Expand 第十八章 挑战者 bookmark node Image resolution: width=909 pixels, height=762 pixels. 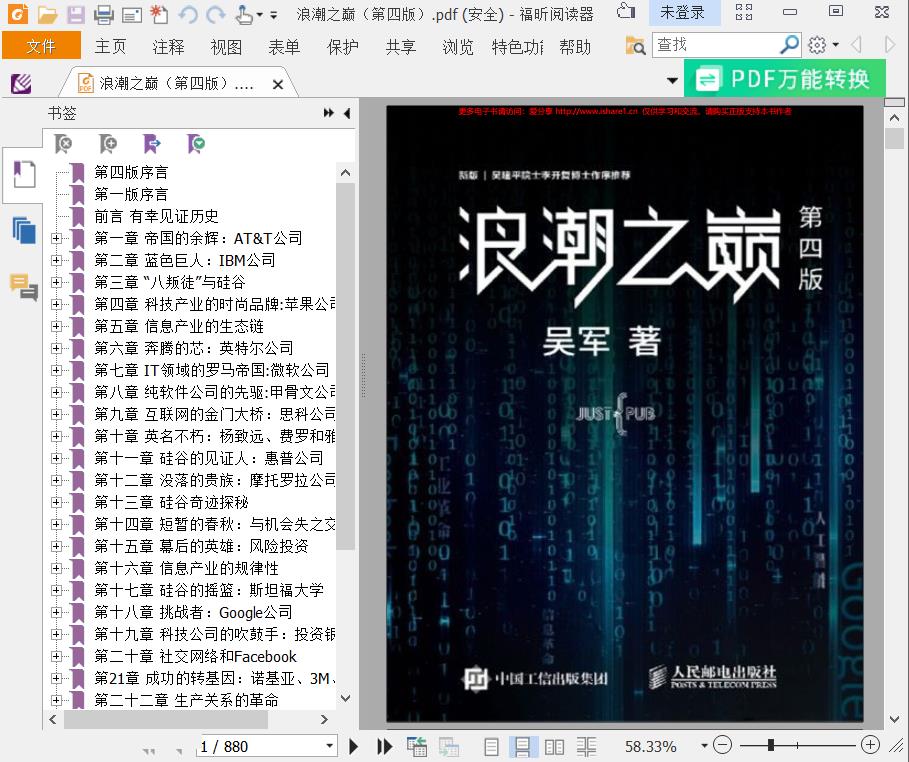(56, 612)
